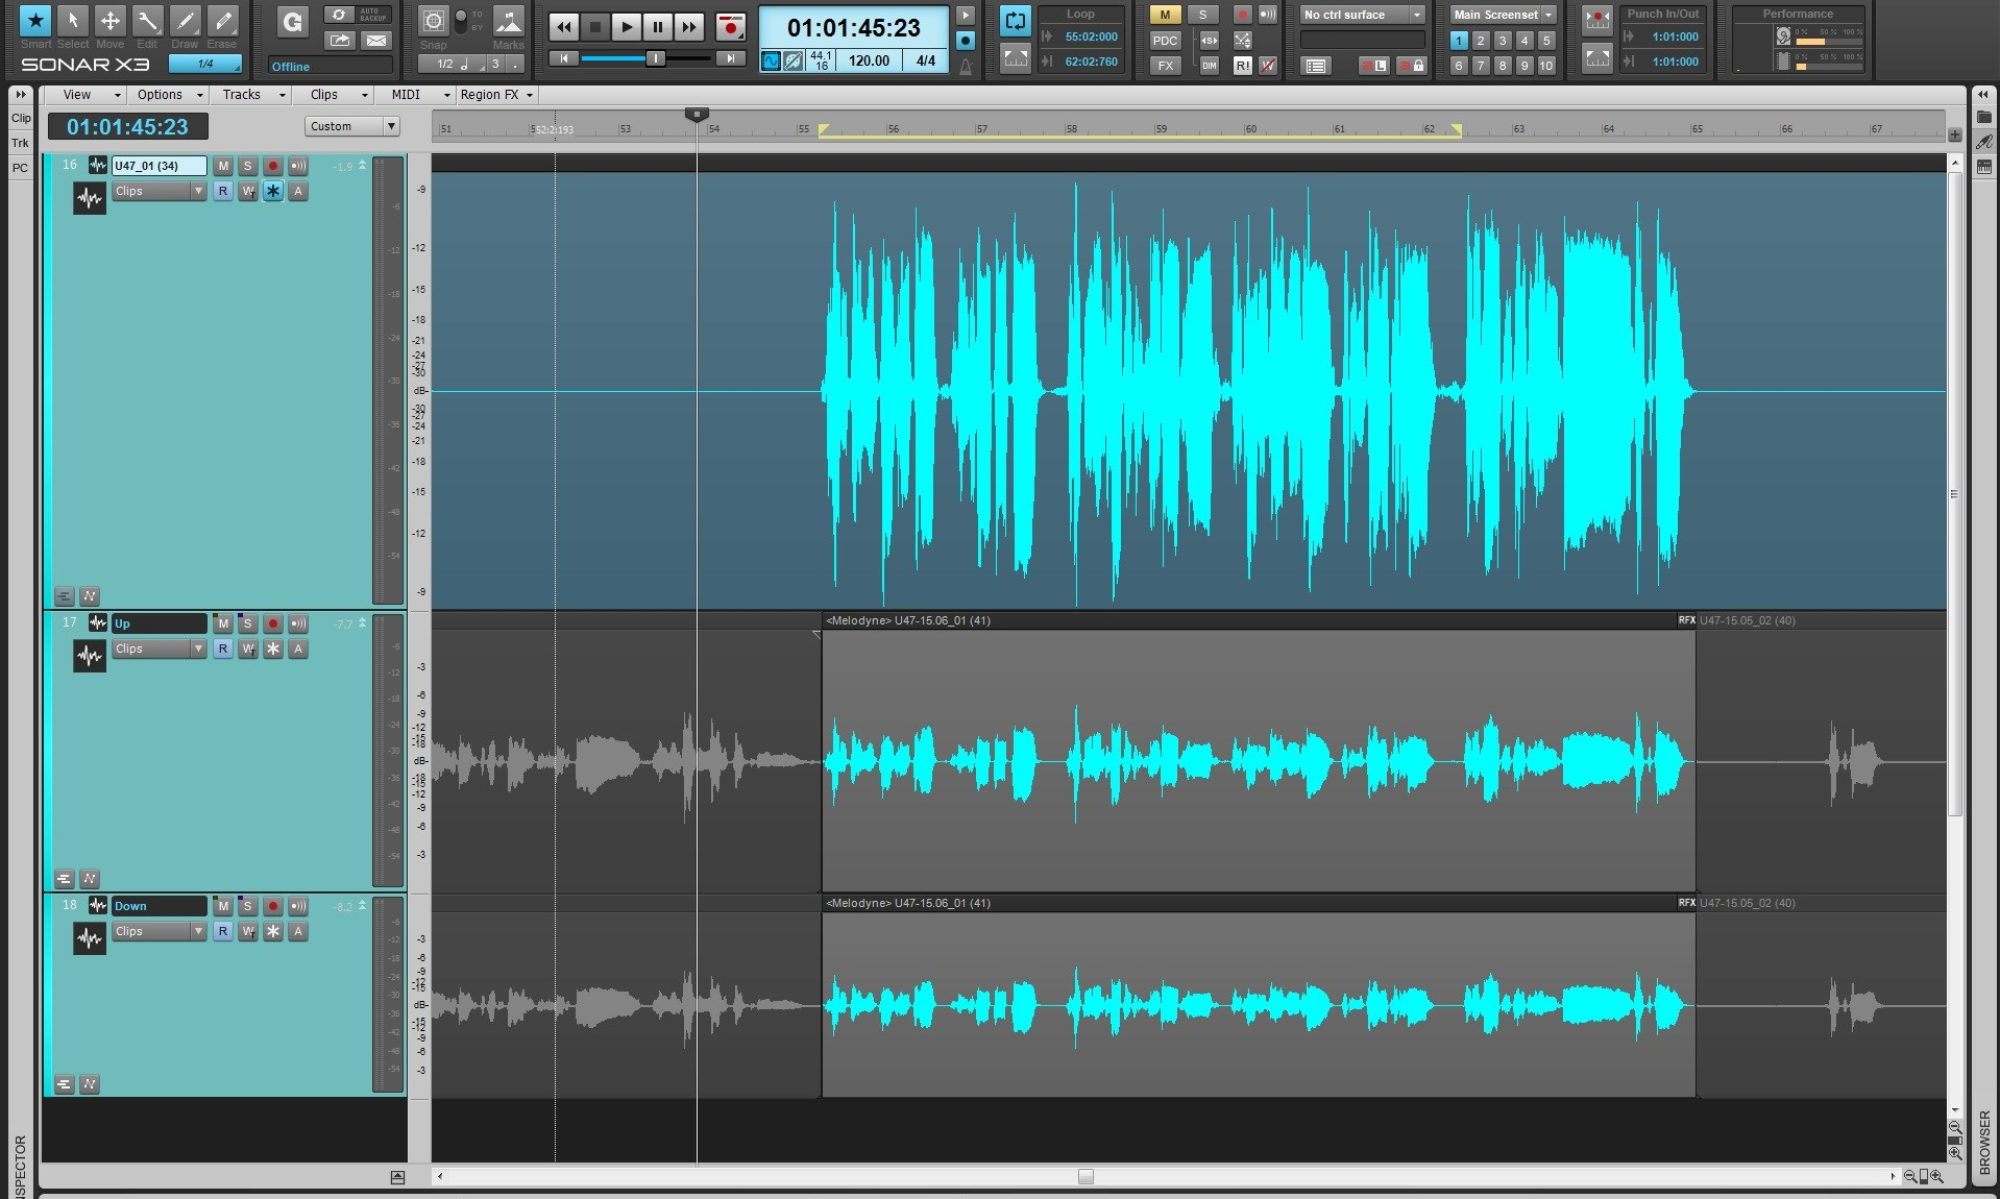Set loop points to selection icon
The image size is (2000, 1199).
[x=1015, y=58]
